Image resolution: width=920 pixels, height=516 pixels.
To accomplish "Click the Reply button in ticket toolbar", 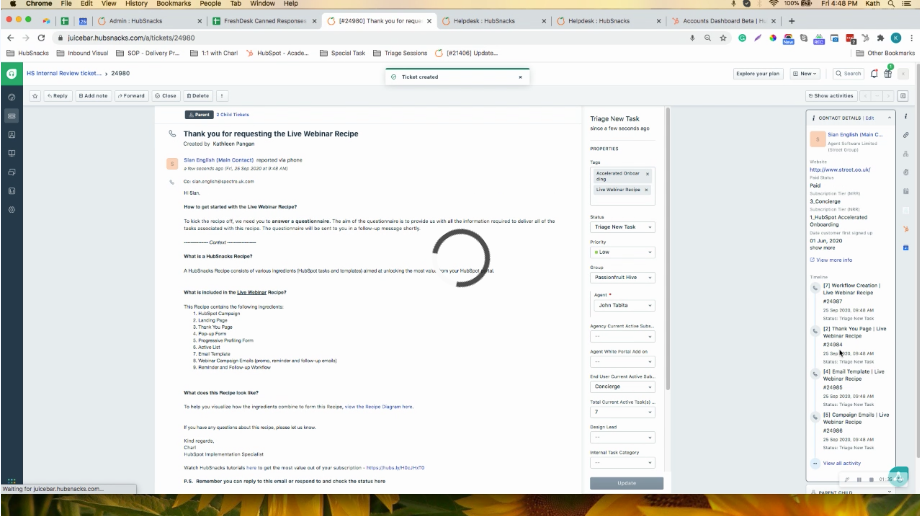I will click(58, 96).
